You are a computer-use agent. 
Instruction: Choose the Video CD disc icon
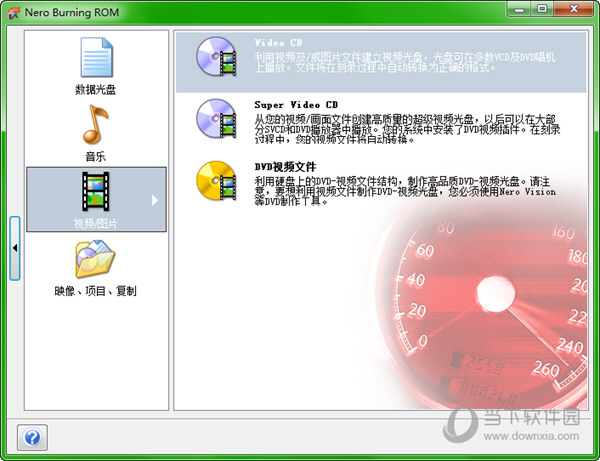[216, 56]
